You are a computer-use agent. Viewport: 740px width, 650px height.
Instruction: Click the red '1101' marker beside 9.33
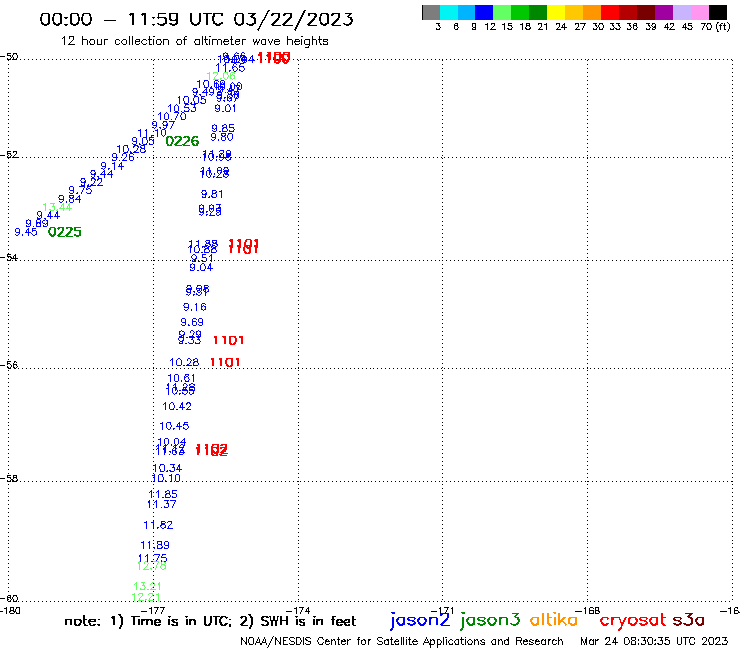tap(228, 340)
